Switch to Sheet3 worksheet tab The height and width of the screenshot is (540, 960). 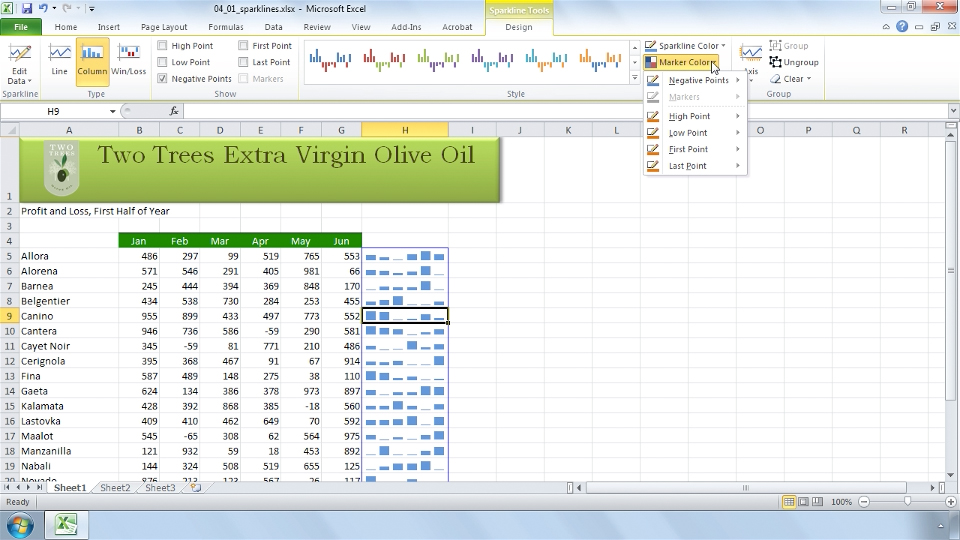coord(160,488)
